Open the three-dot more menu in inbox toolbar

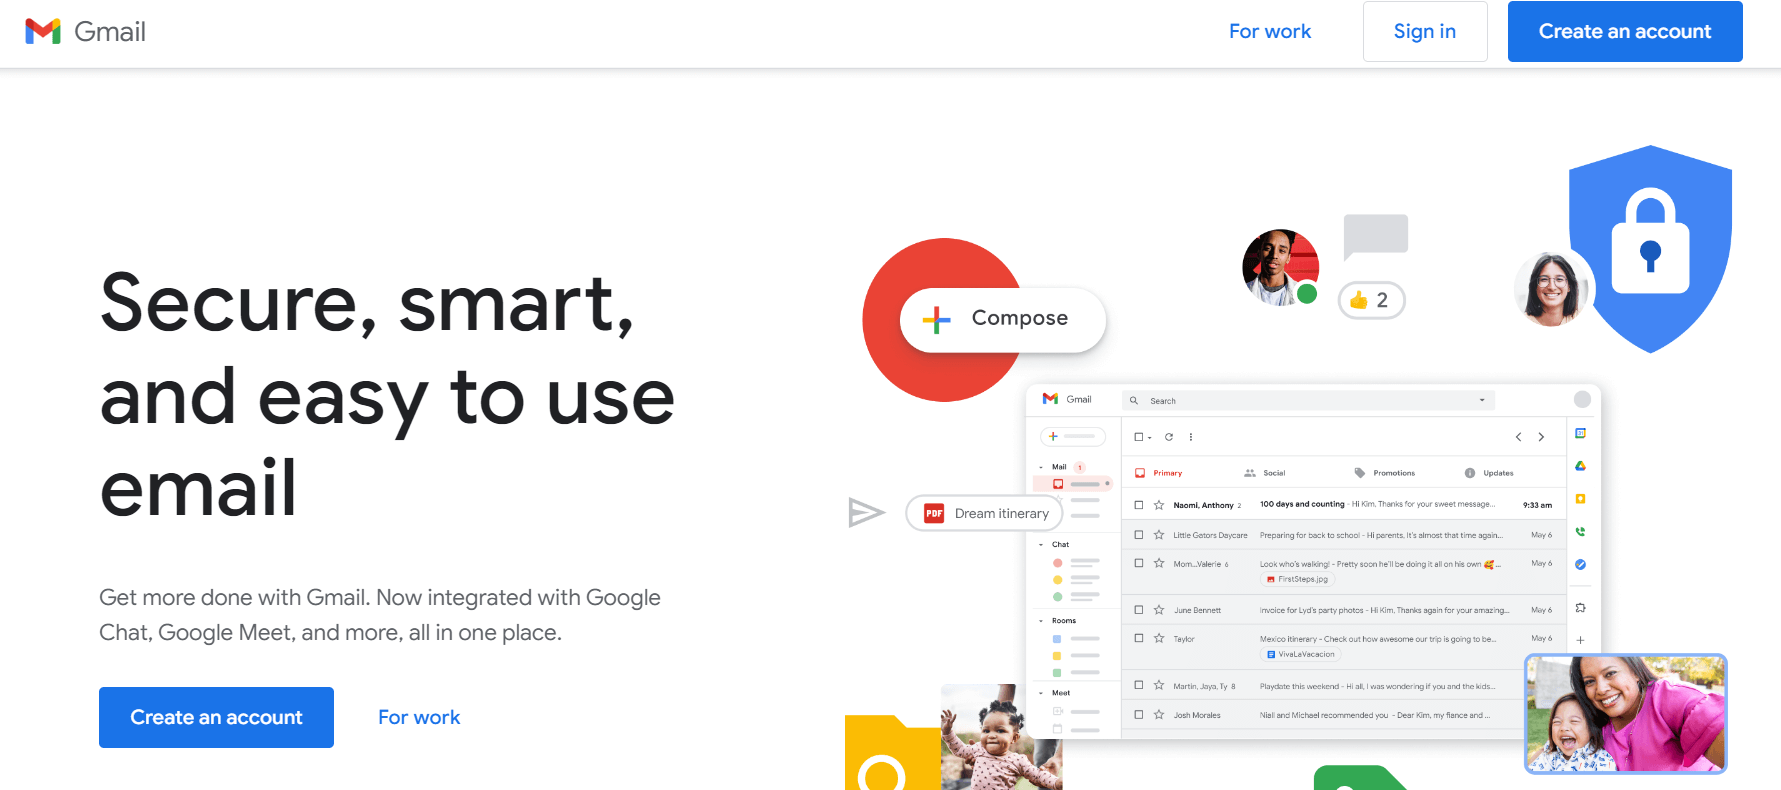point(1190,437)
